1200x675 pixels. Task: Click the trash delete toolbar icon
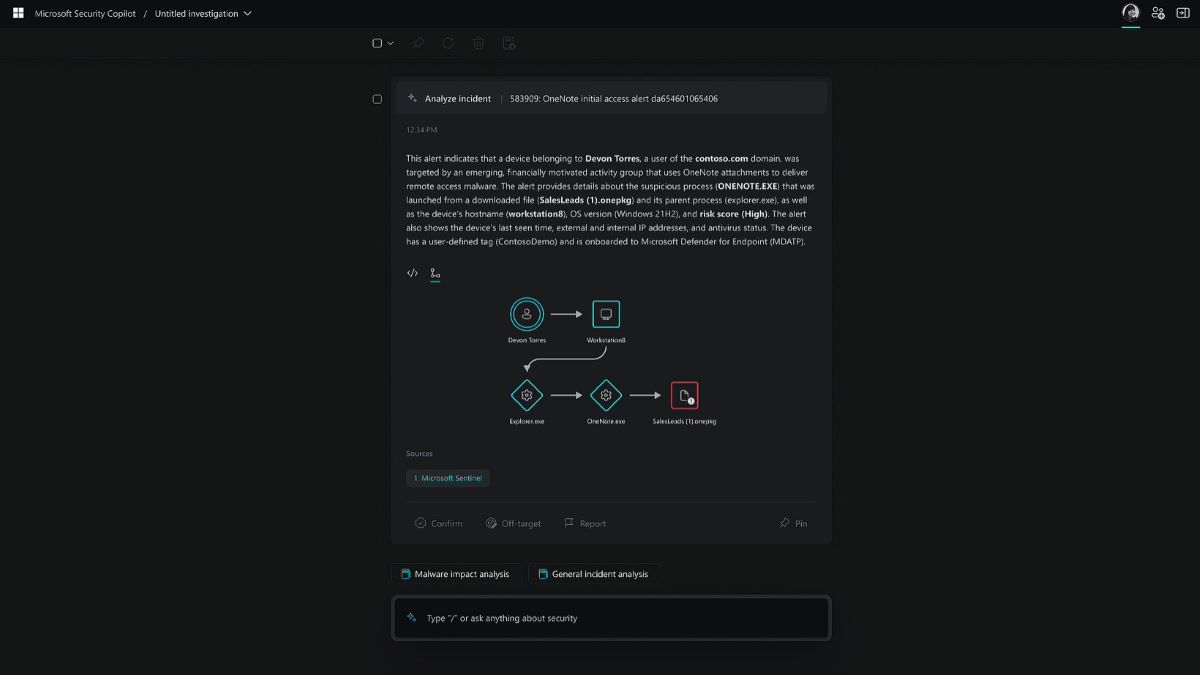point(478,43)
